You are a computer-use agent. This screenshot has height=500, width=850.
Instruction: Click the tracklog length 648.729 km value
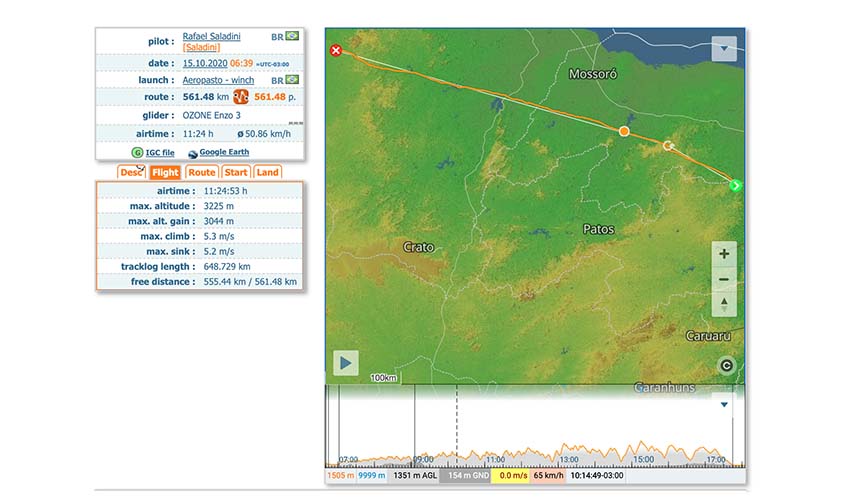pos(227,267)
